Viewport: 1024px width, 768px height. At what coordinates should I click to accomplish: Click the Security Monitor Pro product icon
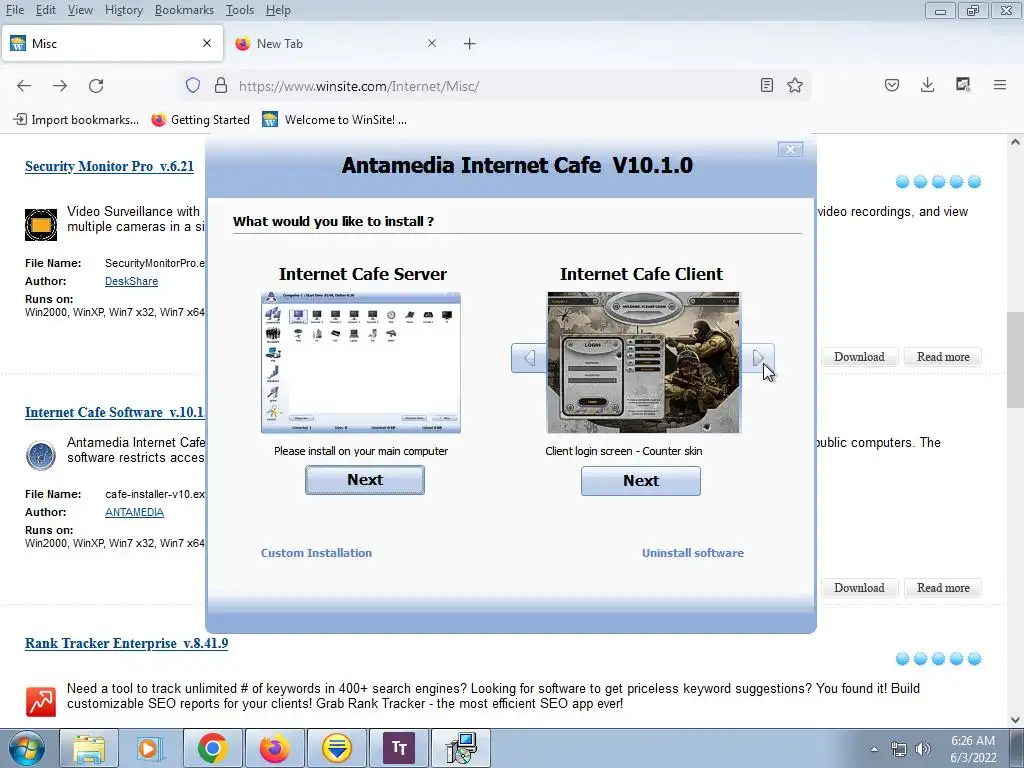coord(40,225)
